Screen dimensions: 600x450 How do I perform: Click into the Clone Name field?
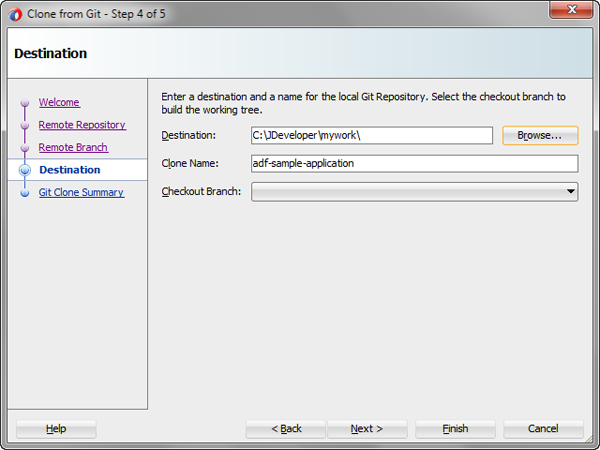coord(414,163)
